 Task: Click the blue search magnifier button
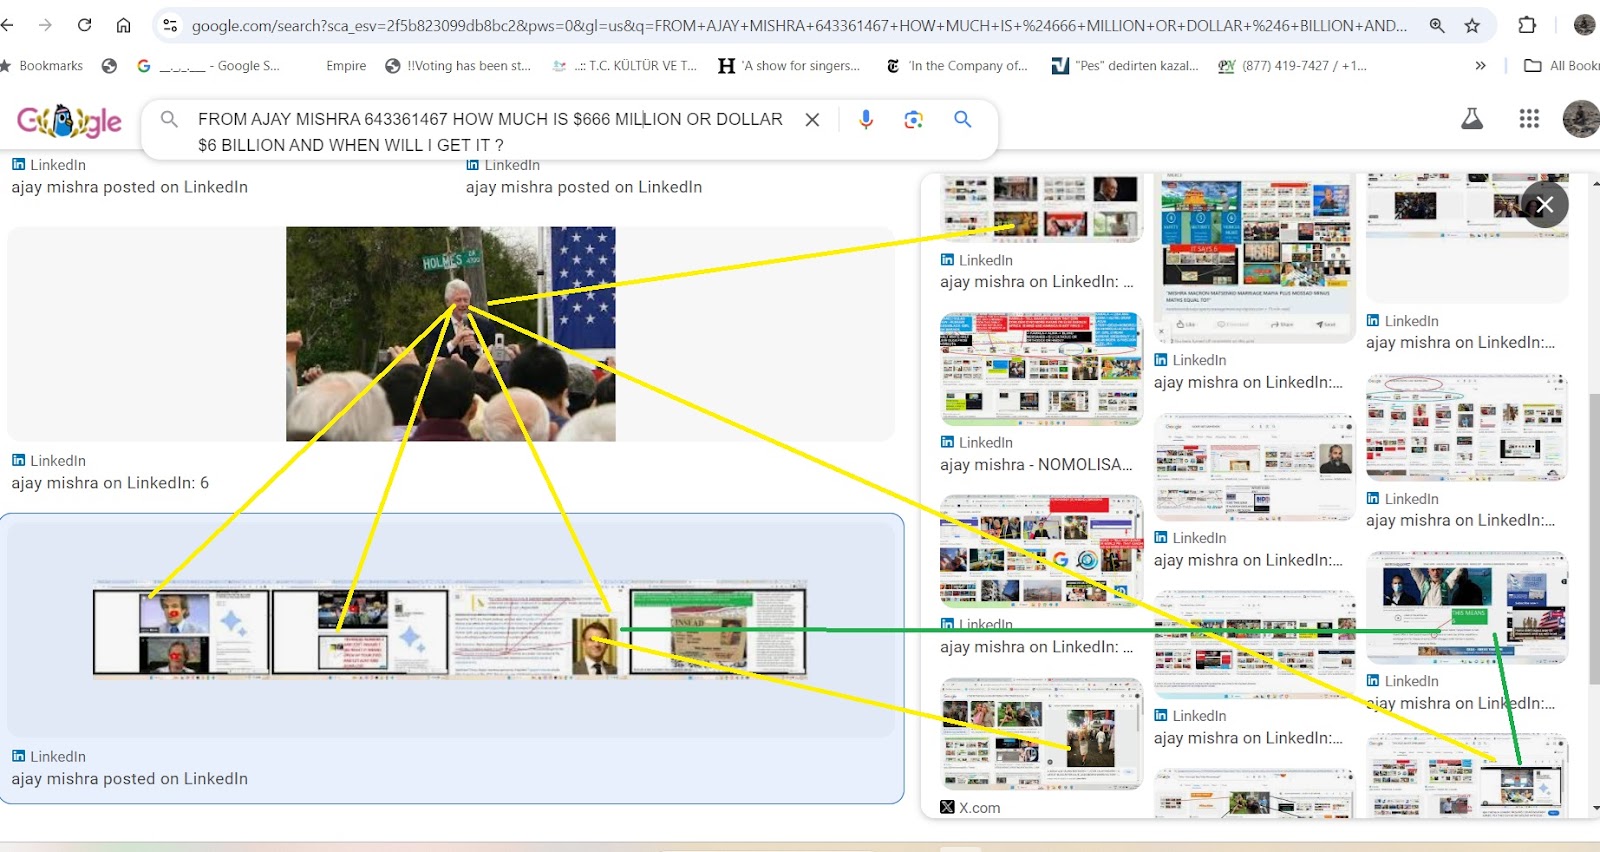pos(962,120)
